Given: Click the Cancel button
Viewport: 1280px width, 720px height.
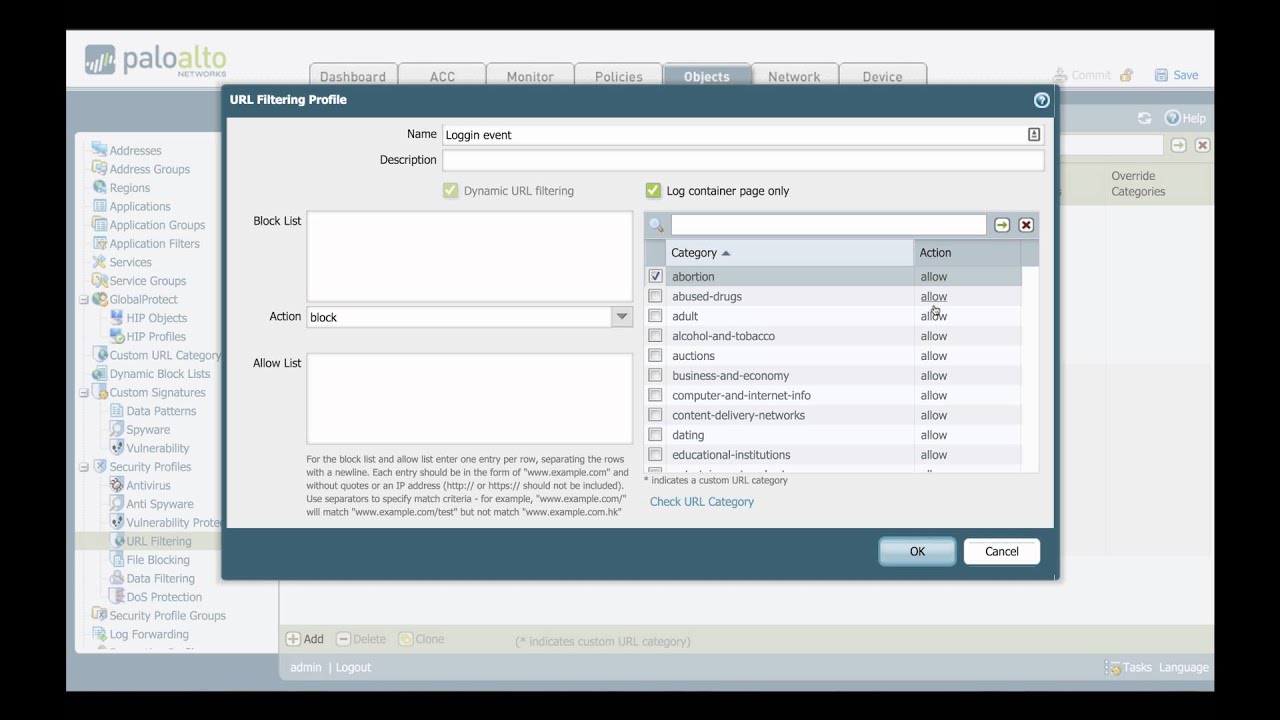Looking at the screenshot, I should pos(1002,552).
